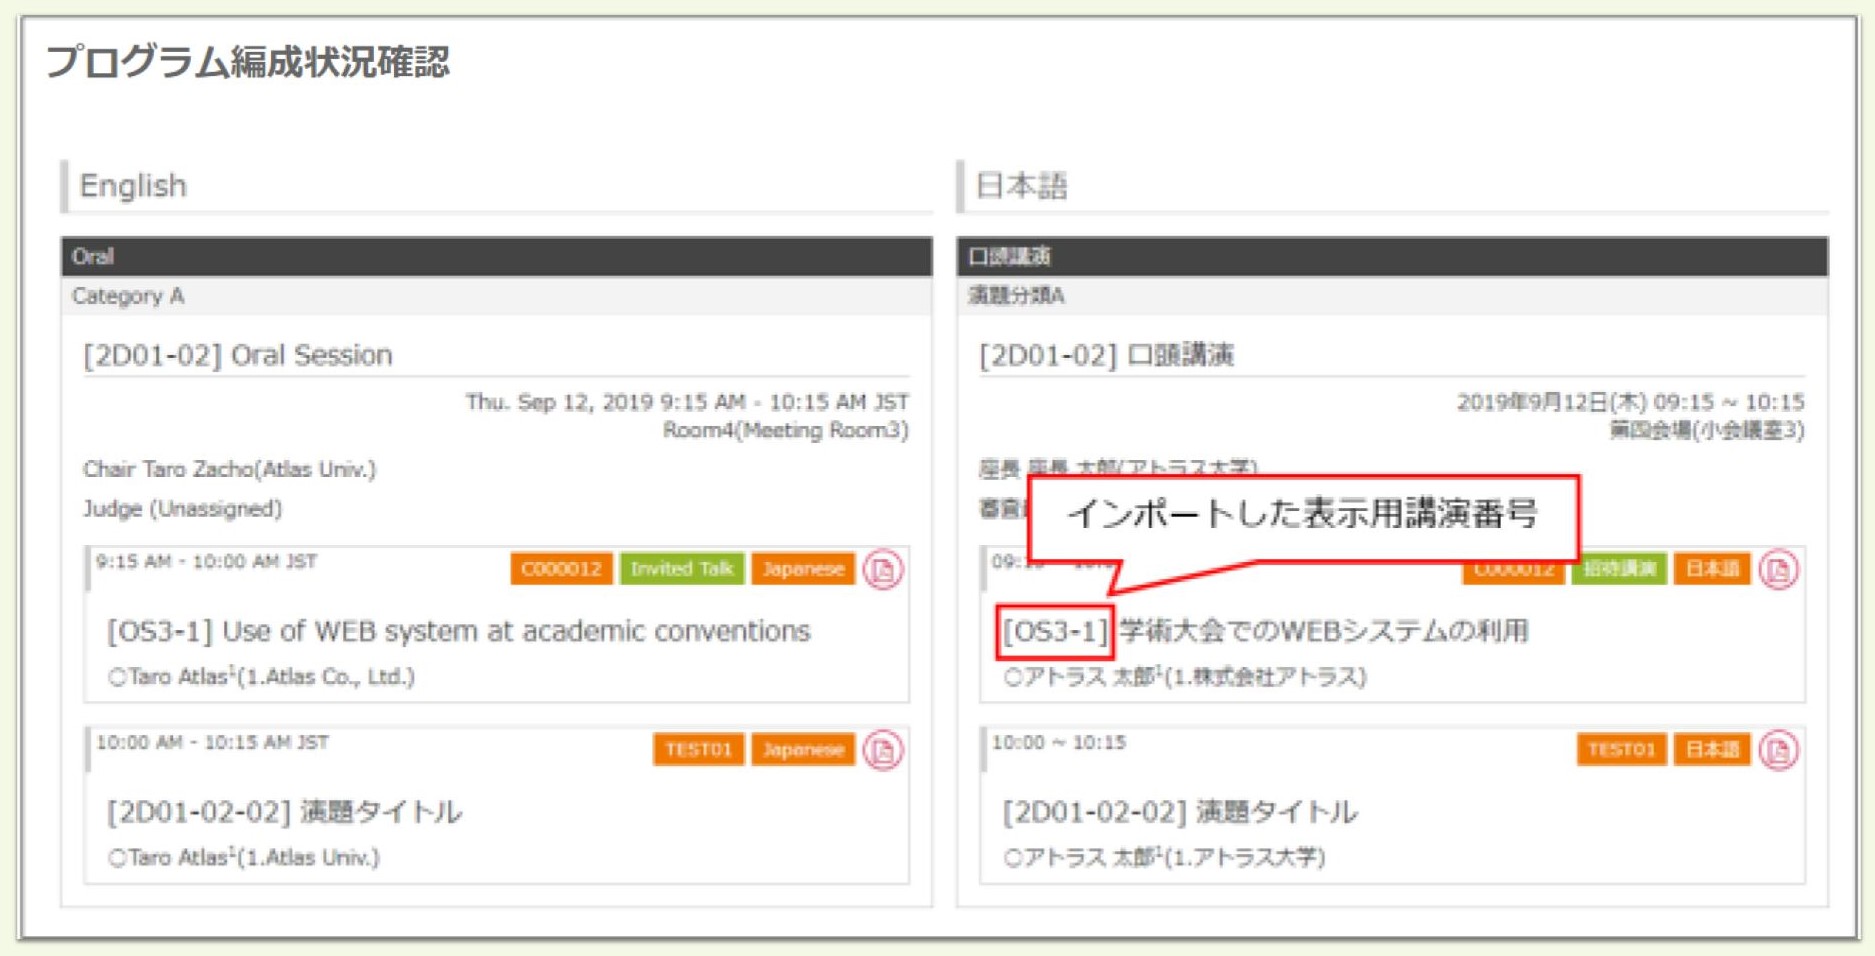
Task: Select the C000012 tag in English column
Action: pyautogui.click(x=561, y=569)
